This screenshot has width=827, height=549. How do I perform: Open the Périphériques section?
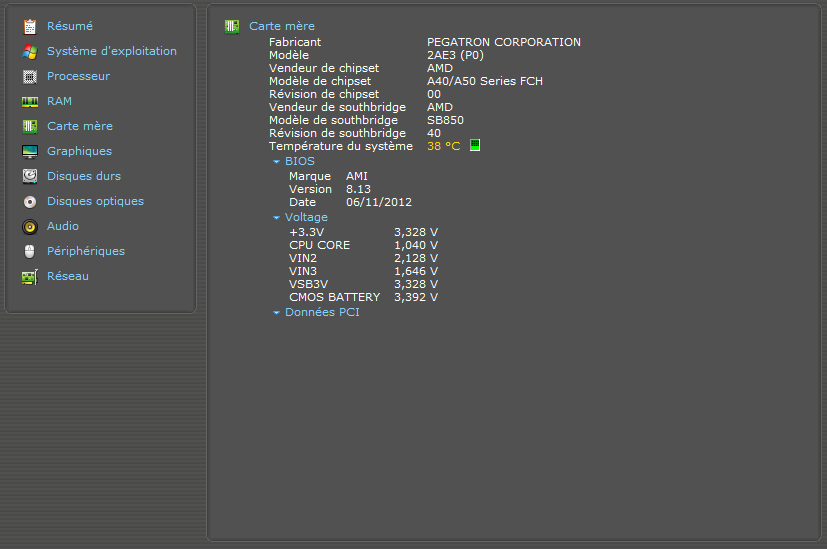[x=86, y=251]
